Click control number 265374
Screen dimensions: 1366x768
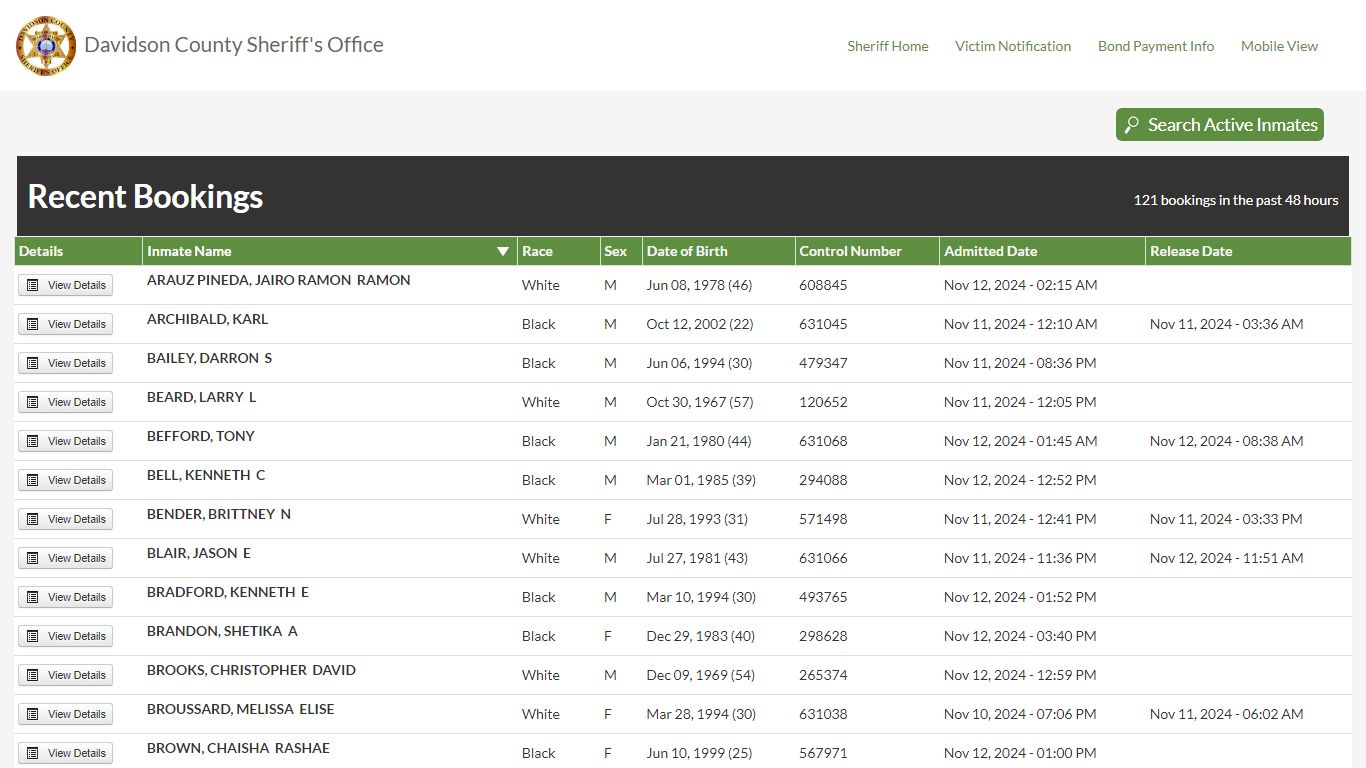click(823, 675)
